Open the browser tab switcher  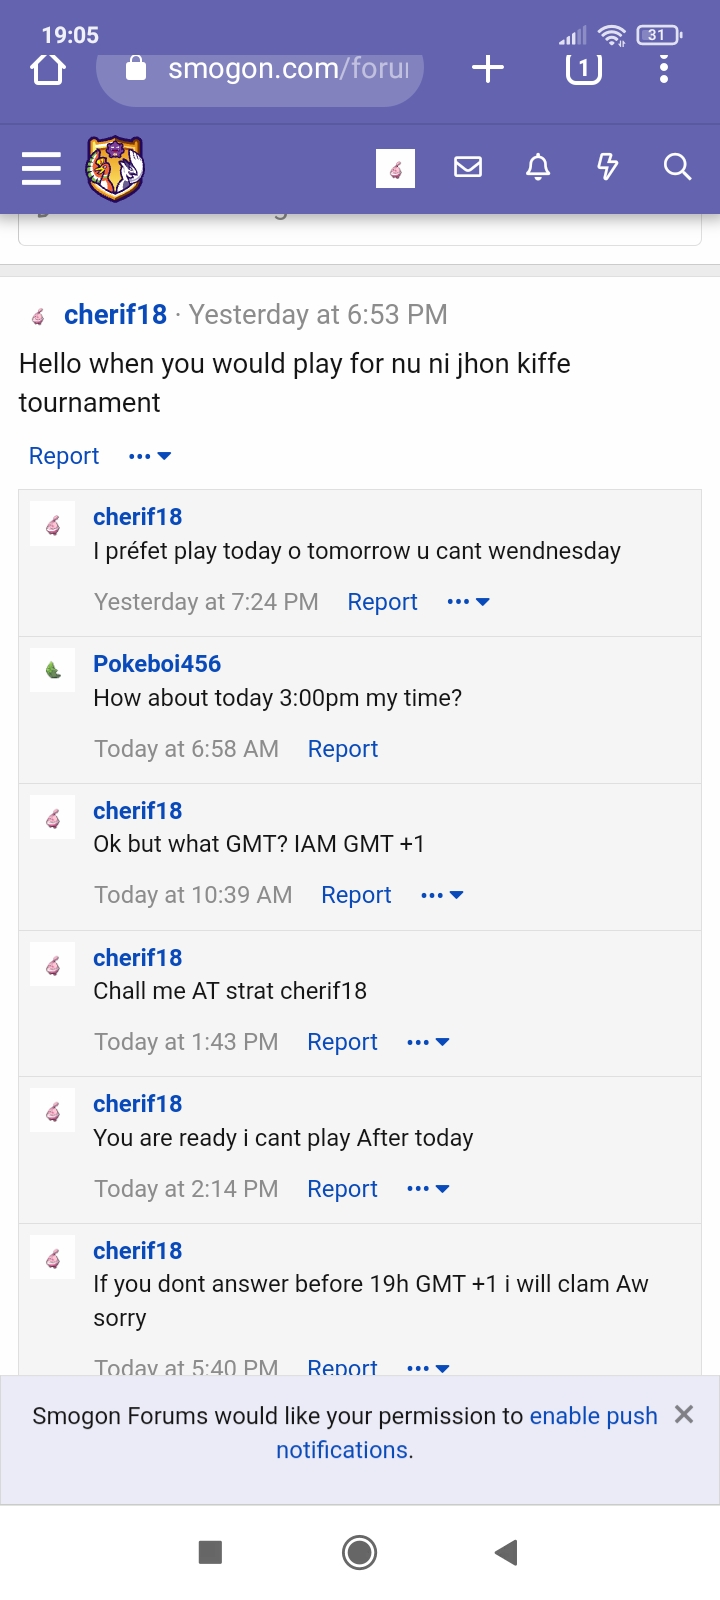(583, 69)
